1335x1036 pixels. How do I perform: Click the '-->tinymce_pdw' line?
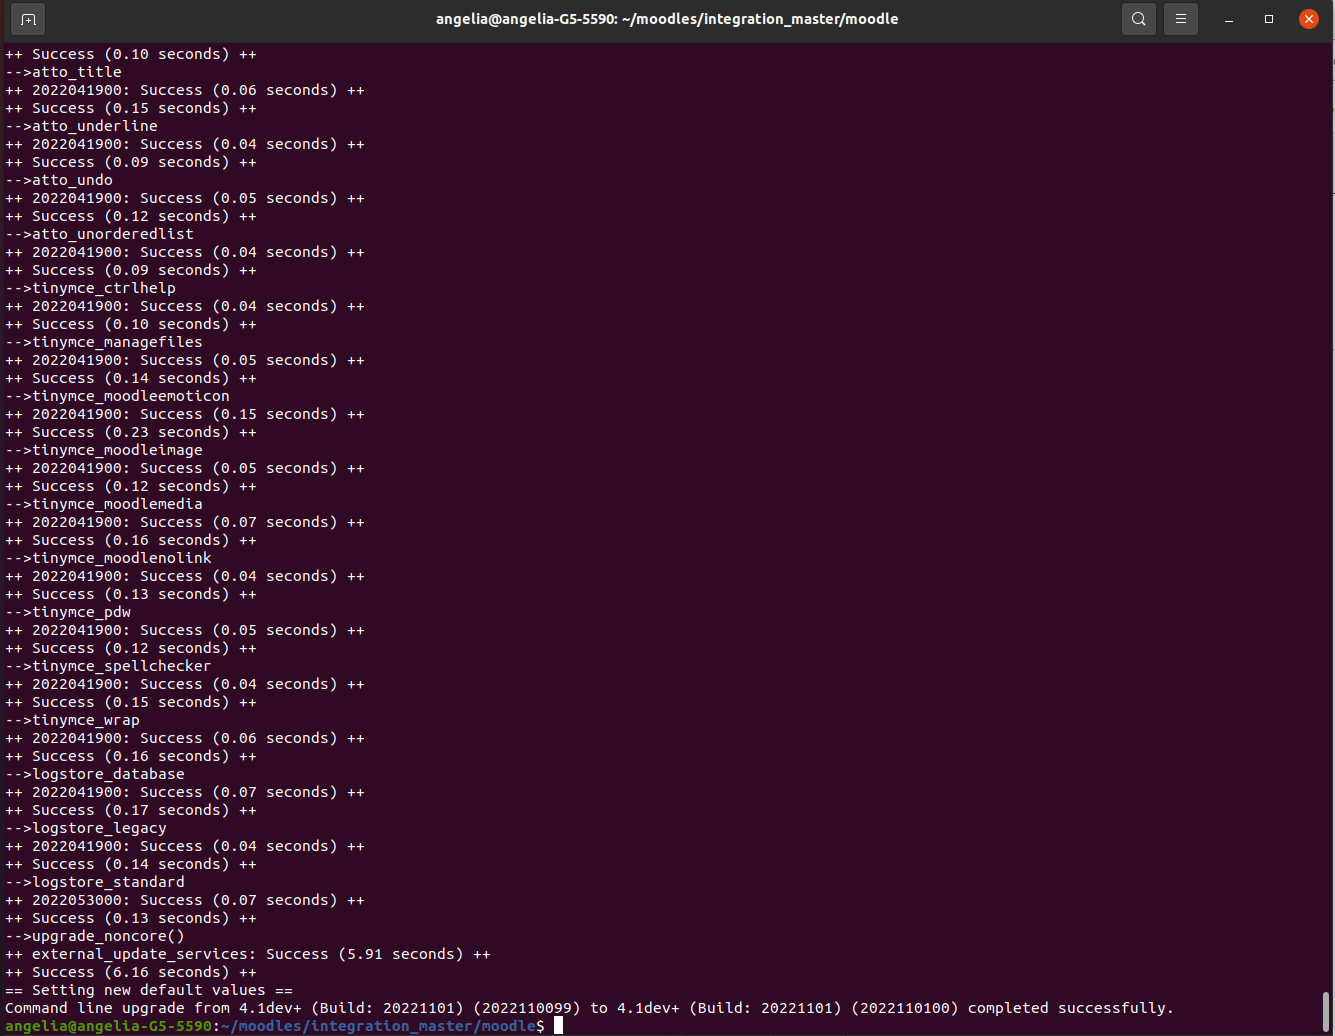tap(68, 612)
